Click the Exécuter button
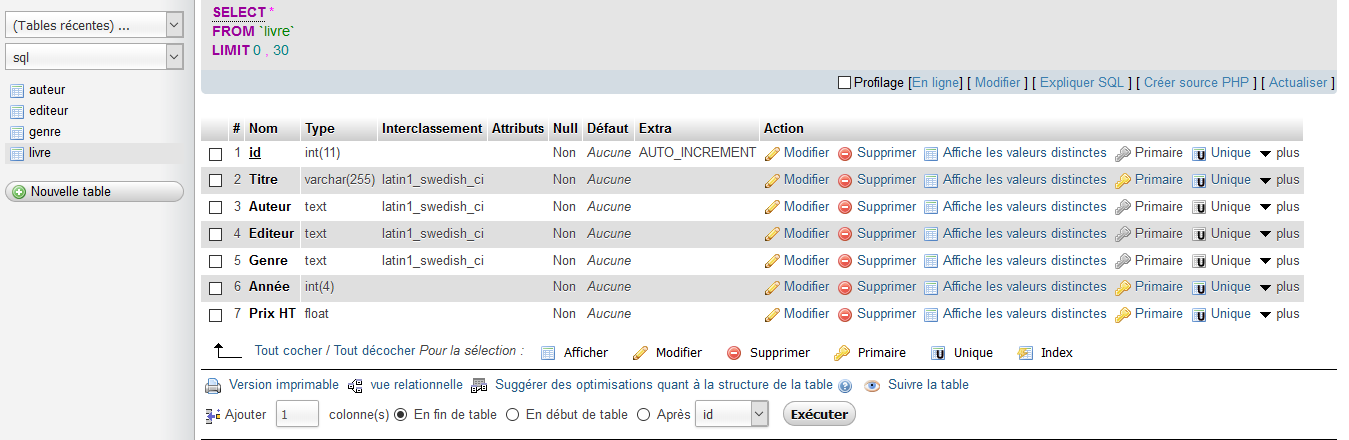 point(819,414)
